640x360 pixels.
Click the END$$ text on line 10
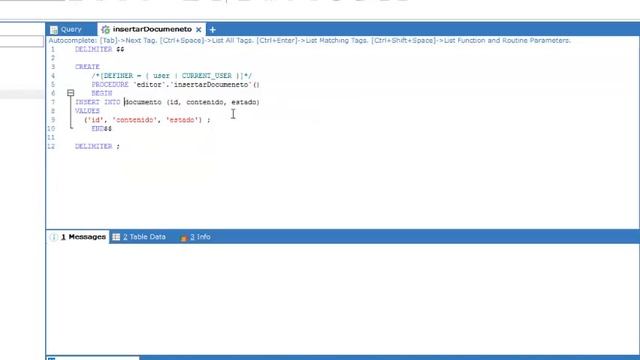pyautogui.click(x=102, y=129)
